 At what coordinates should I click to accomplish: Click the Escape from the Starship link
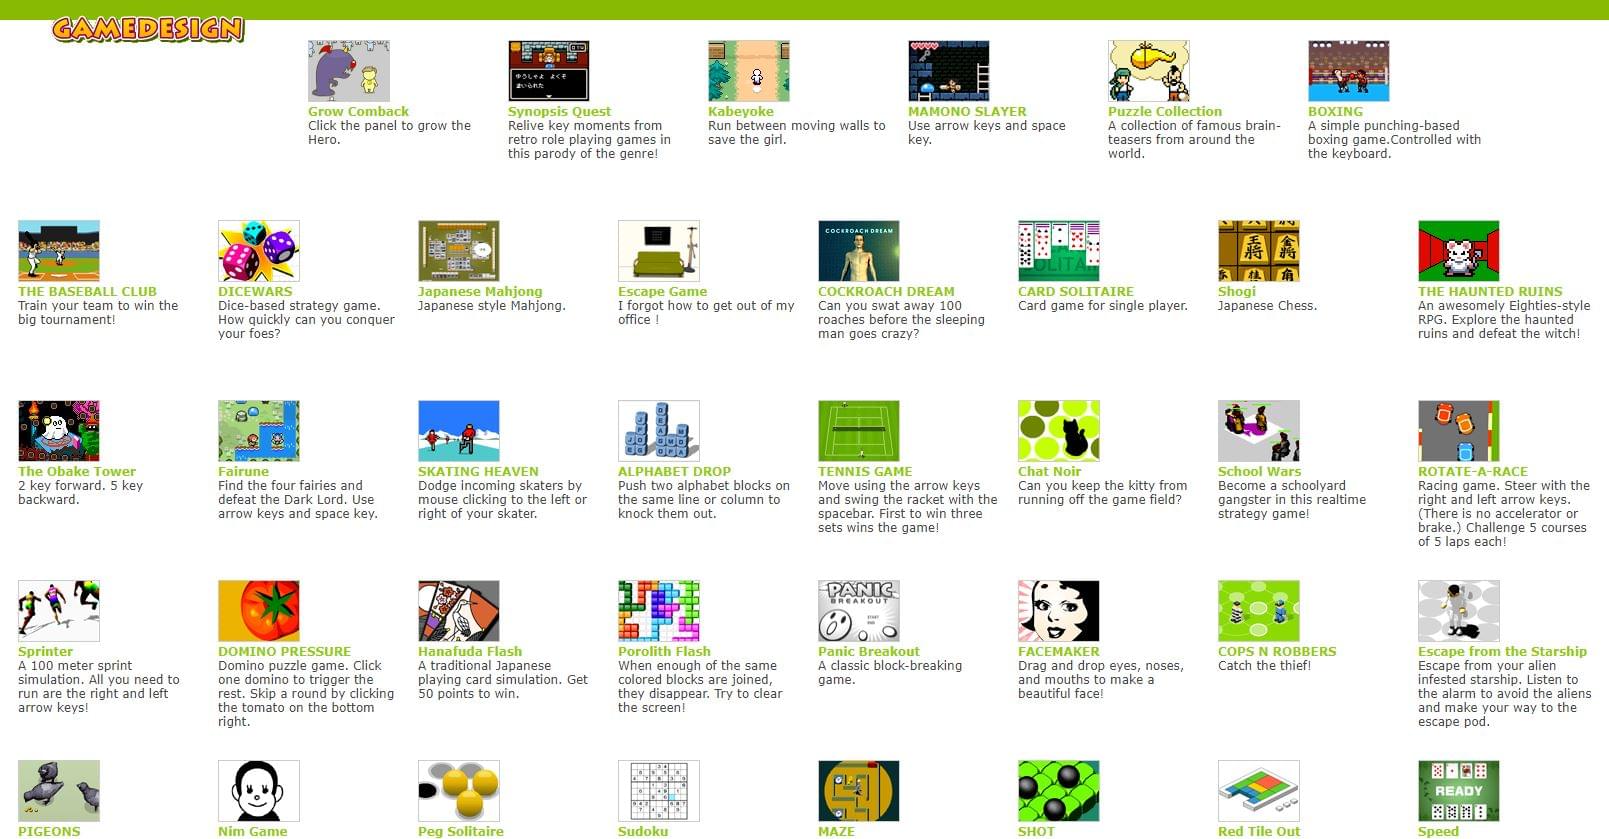point(1502,652)
